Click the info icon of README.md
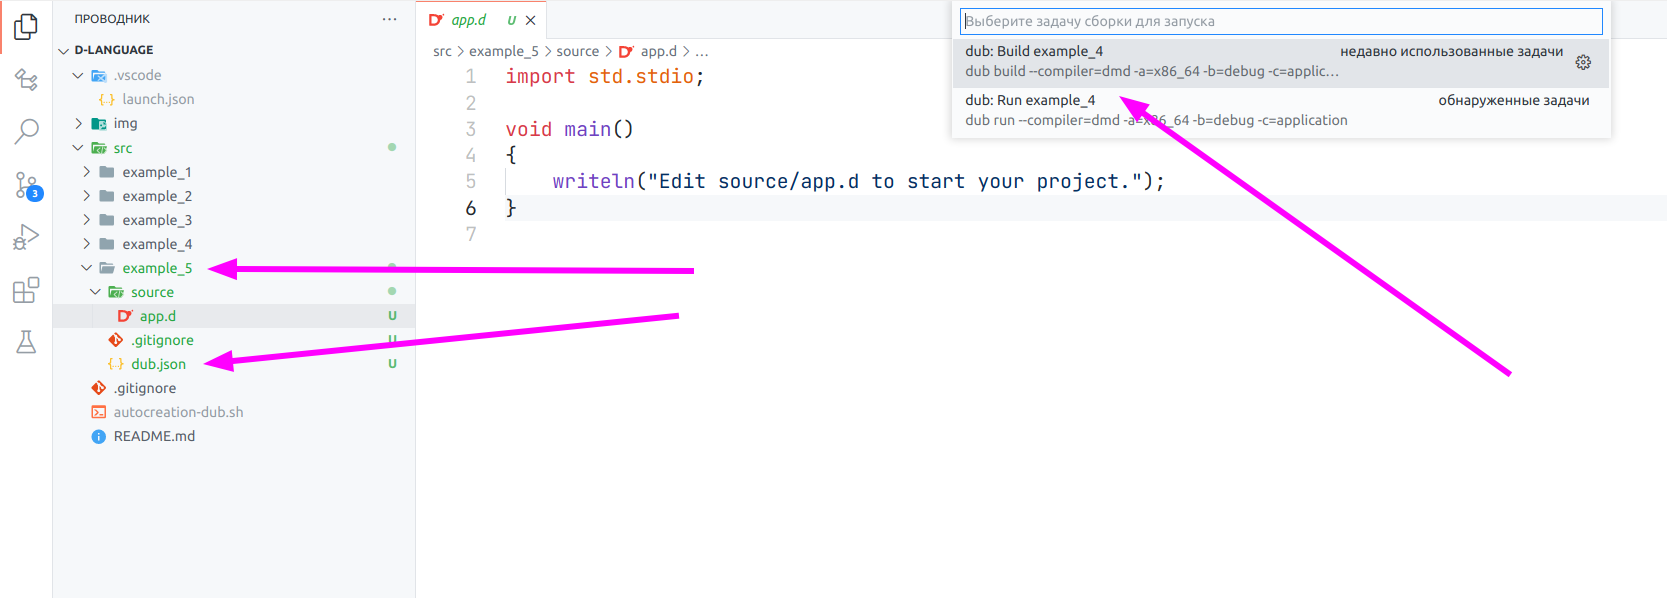The image size is (1667, 598). coord(99,436)
